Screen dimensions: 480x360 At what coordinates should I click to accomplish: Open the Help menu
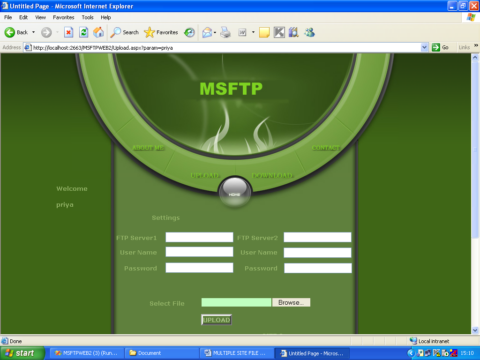click(106, 17)
